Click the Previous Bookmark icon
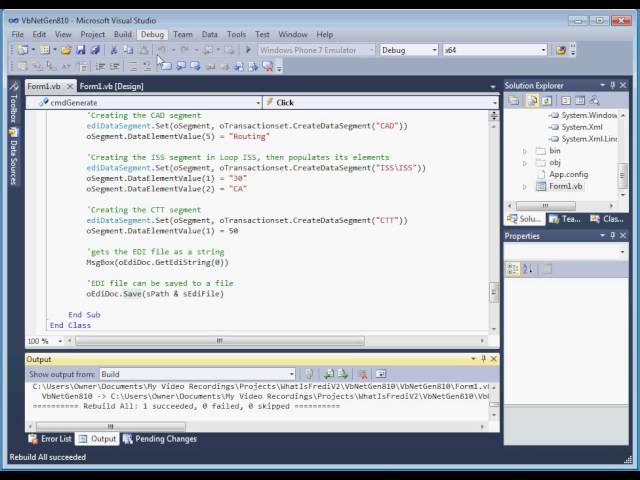Image resolution: width=640 pixels, height=480 pixels. [180, 66]
